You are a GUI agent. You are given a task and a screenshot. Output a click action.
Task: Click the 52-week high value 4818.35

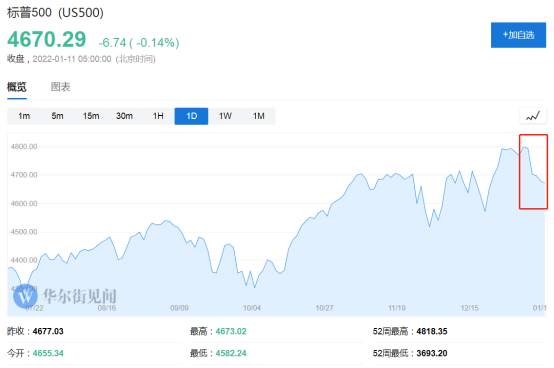[x=432, y=331]
